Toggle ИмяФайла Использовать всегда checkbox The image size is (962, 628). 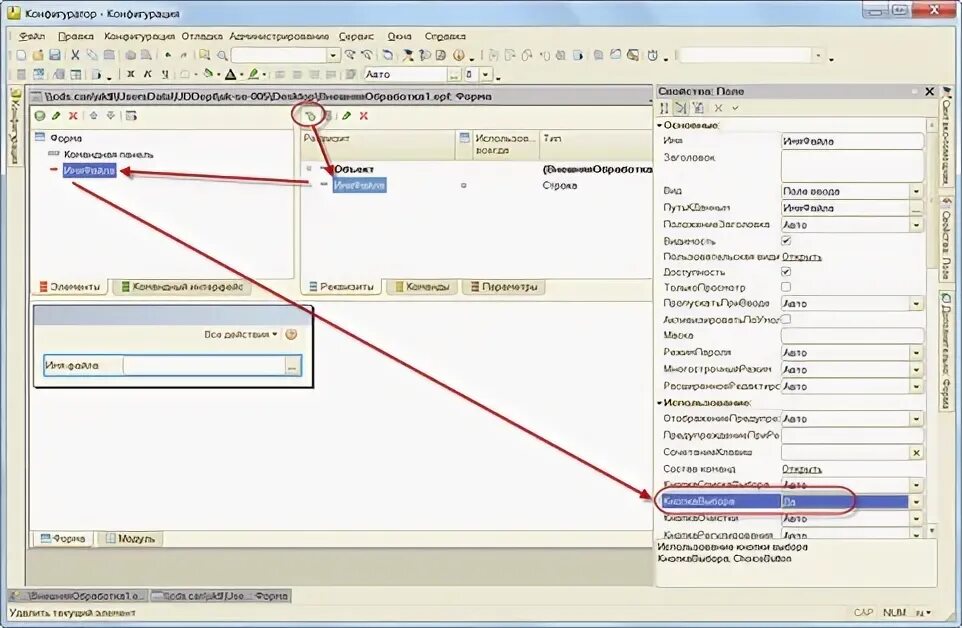(463, 185)
